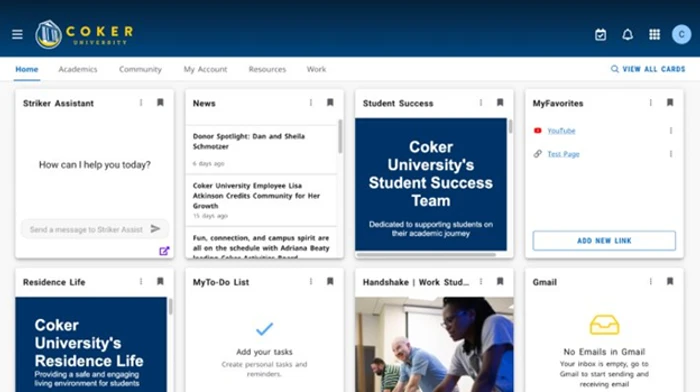Switch to the Community tab
The height and width of the screenshot is (392, 700).
pos(140,69)
